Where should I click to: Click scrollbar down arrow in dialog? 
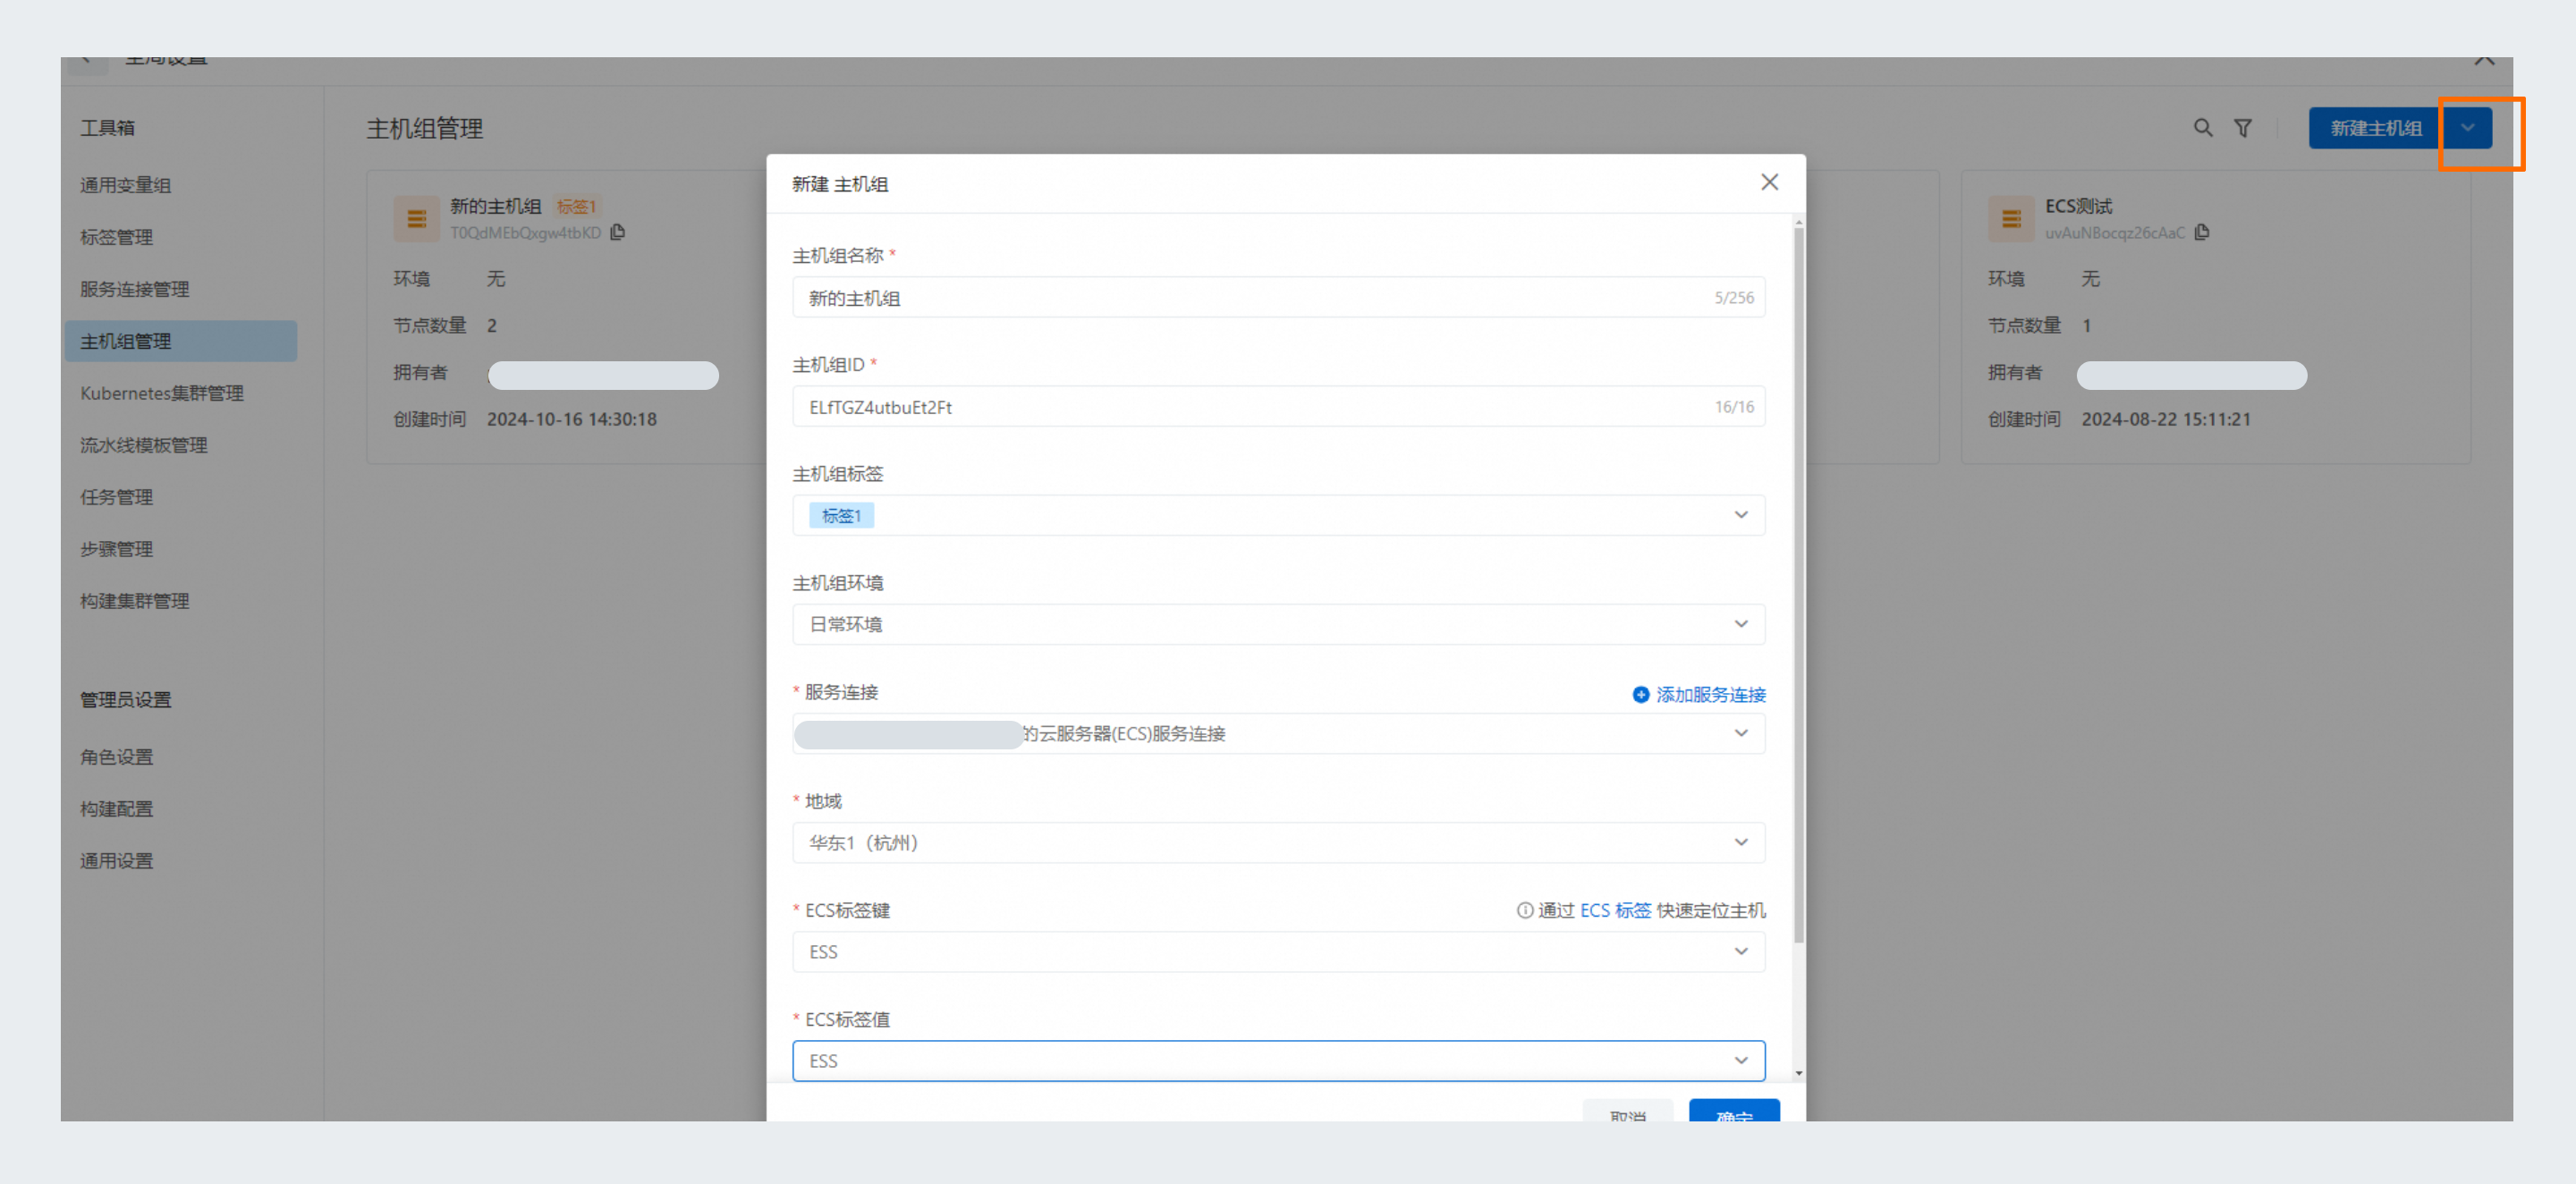pos(1798,1073)
